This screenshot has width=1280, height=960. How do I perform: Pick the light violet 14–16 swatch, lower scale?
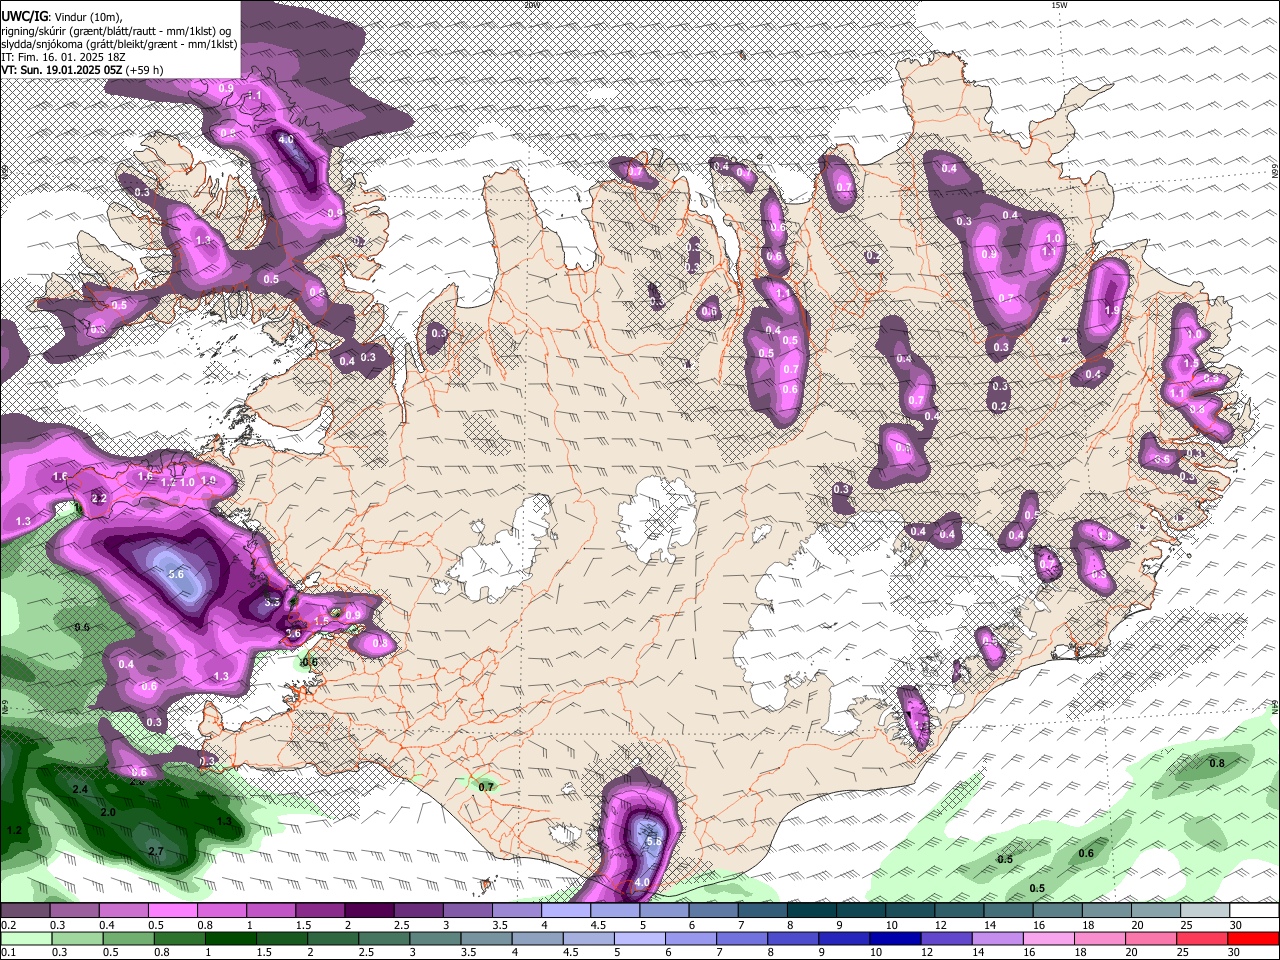tap(996, 938)
